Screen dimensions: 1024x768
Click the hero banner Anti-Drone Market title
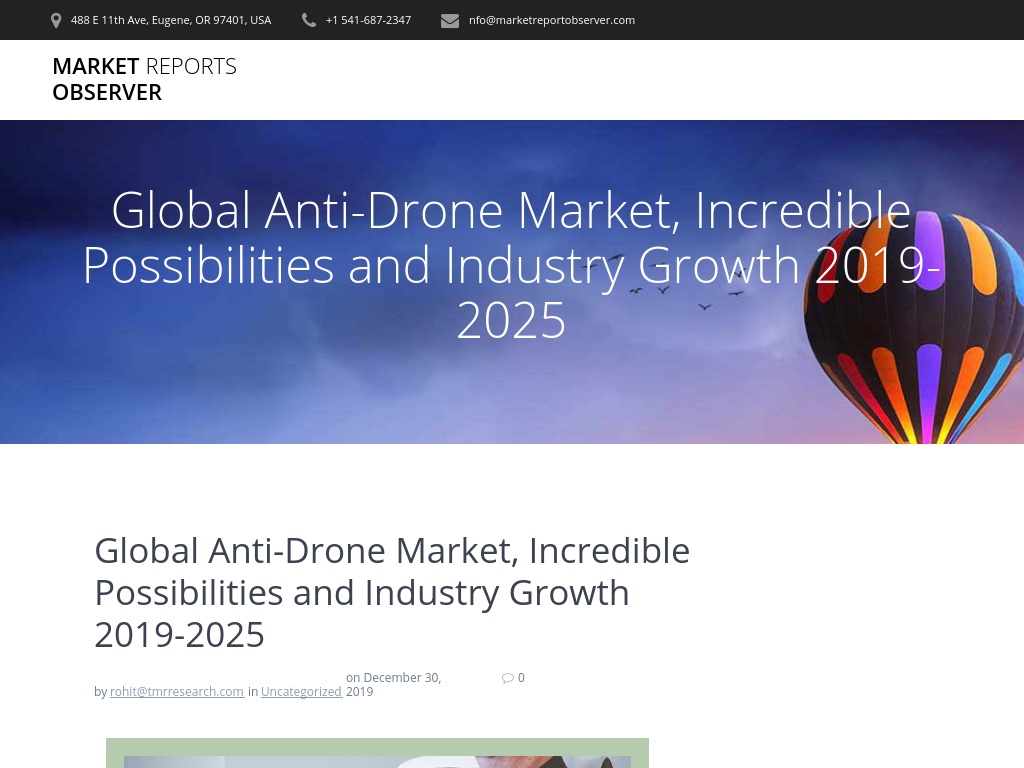point(511,264)
